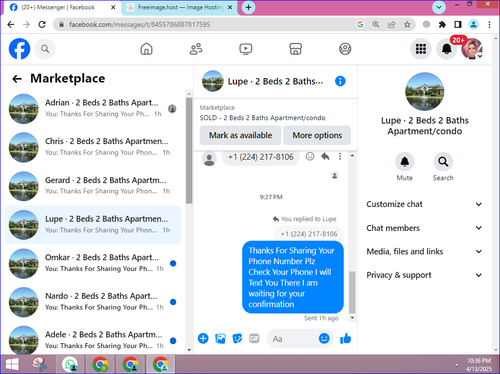Expand Privacy & support section

point(424,275)
